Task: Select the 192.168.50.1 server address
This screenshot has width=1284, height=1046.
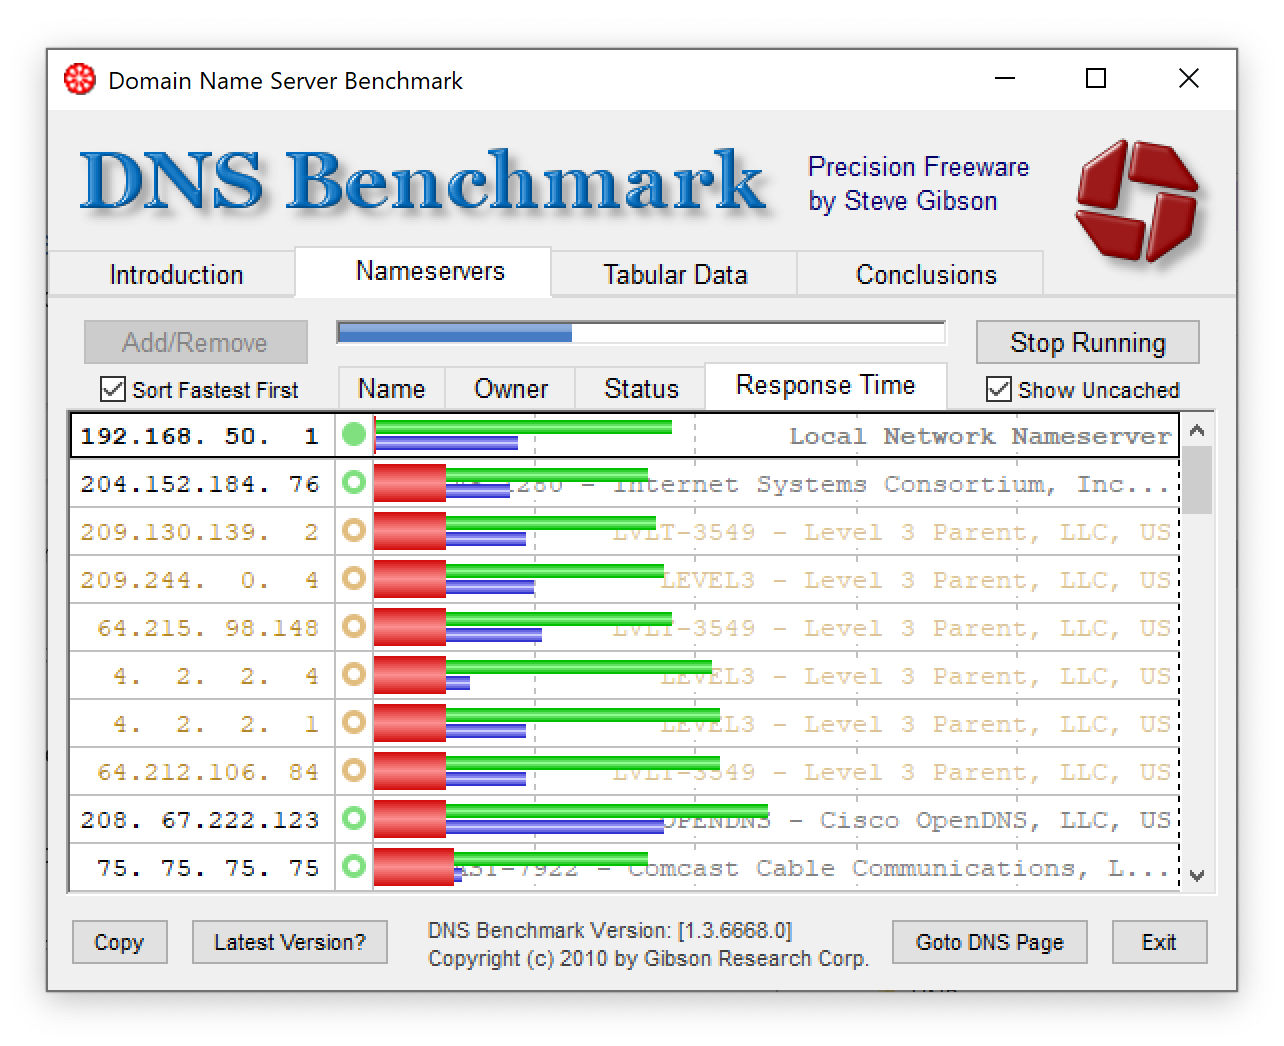Action: 200,436
